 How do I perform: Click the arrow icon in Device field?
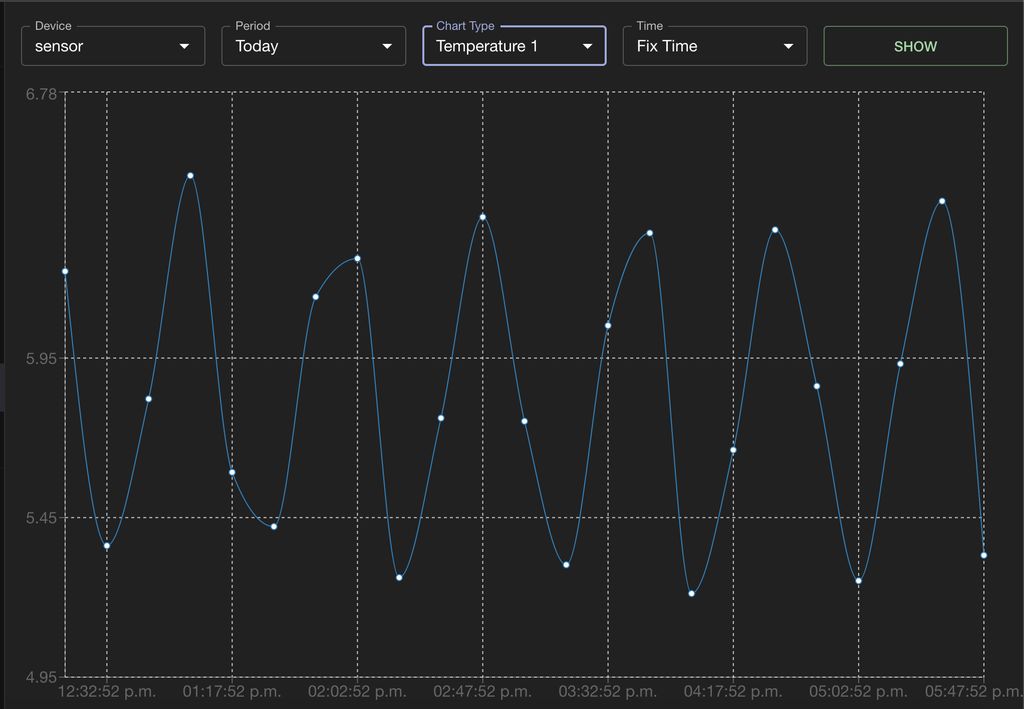pos(184,46)
